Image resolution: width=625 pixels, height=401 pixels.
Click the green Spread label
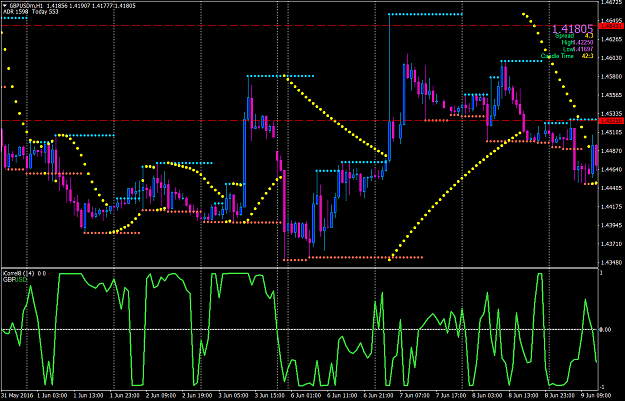(564, 36)
